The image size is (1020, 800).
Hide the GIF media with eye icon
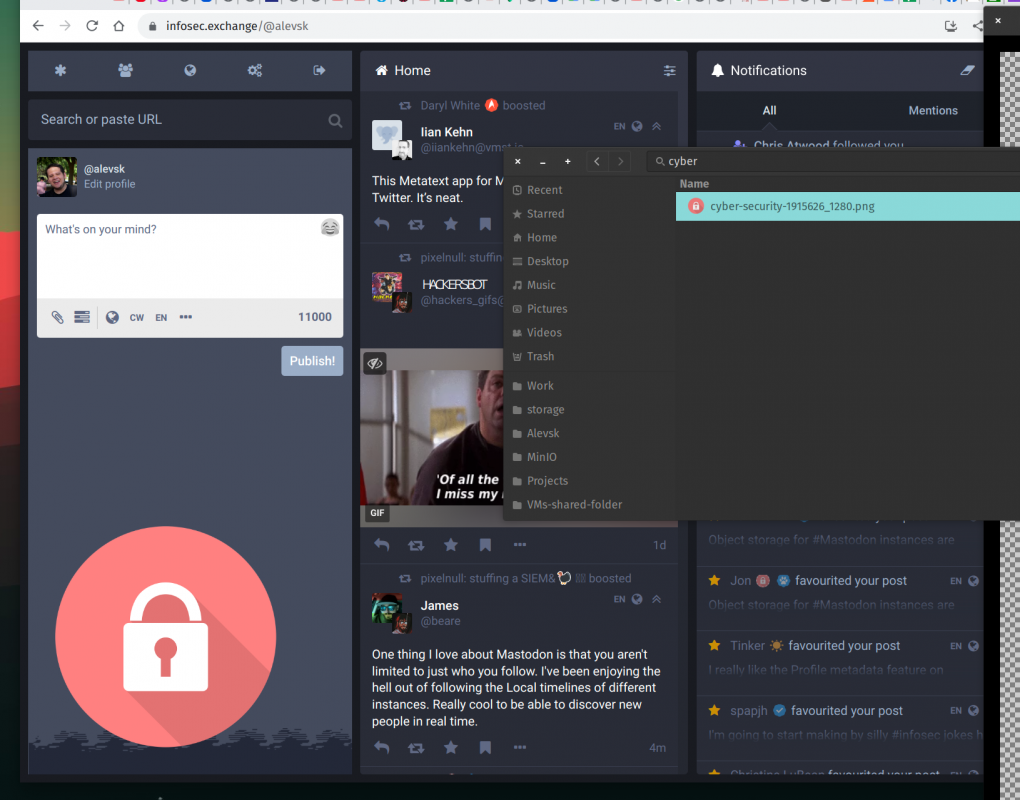tap(375, 363)
